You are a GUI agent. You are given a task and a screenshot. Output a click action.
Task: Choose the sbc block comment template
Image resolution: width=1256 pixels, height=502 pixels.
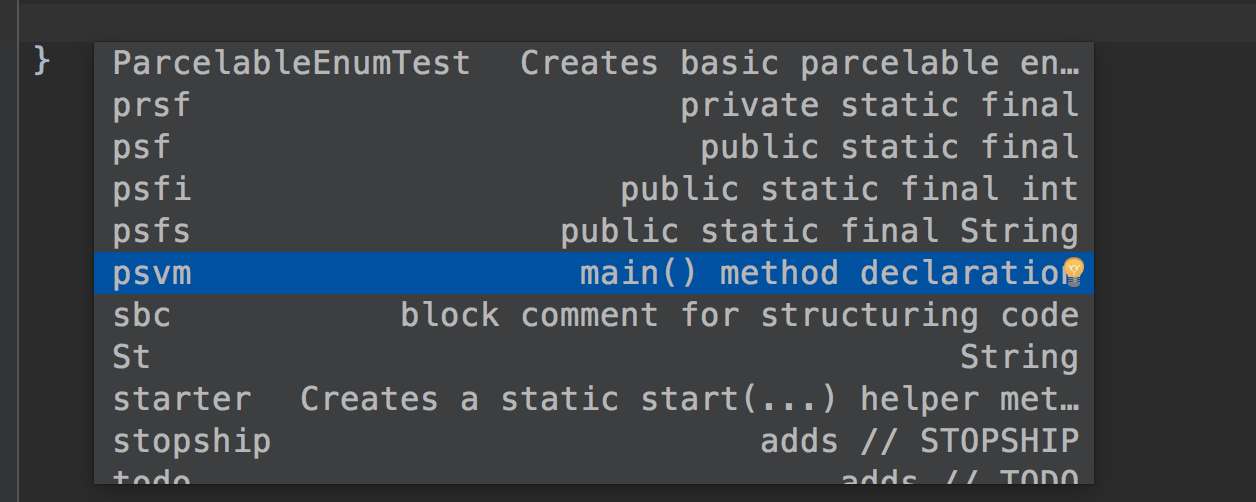(x=594, y=315)
